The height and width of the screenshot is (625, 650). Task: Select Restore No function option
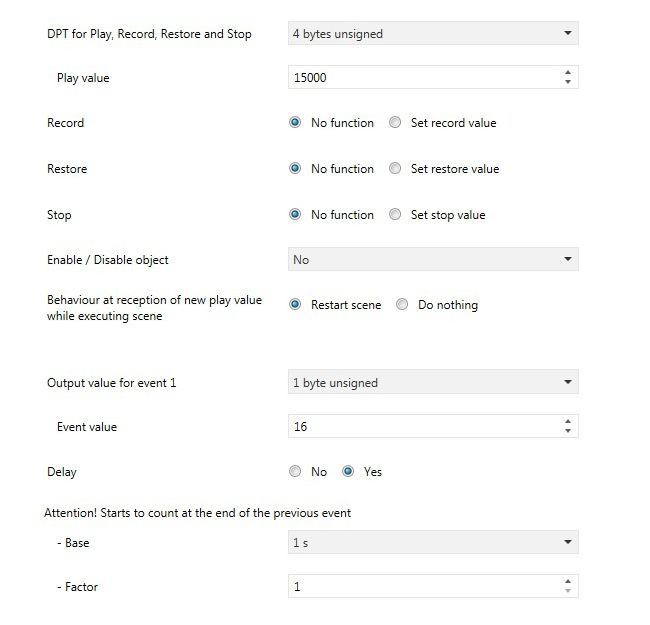295,169
